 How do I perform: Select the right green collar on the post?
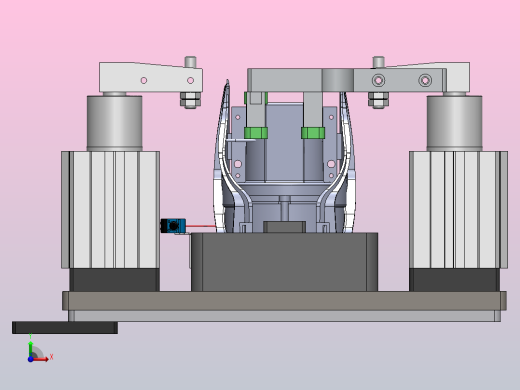click(x=313, y=133)
